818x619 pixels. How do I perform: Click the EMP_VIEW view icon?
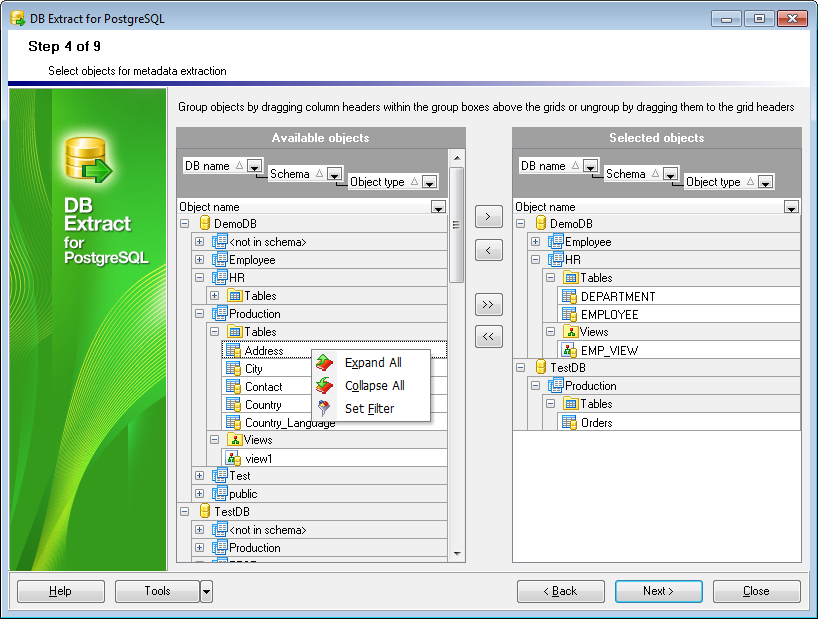pos(569,350)
